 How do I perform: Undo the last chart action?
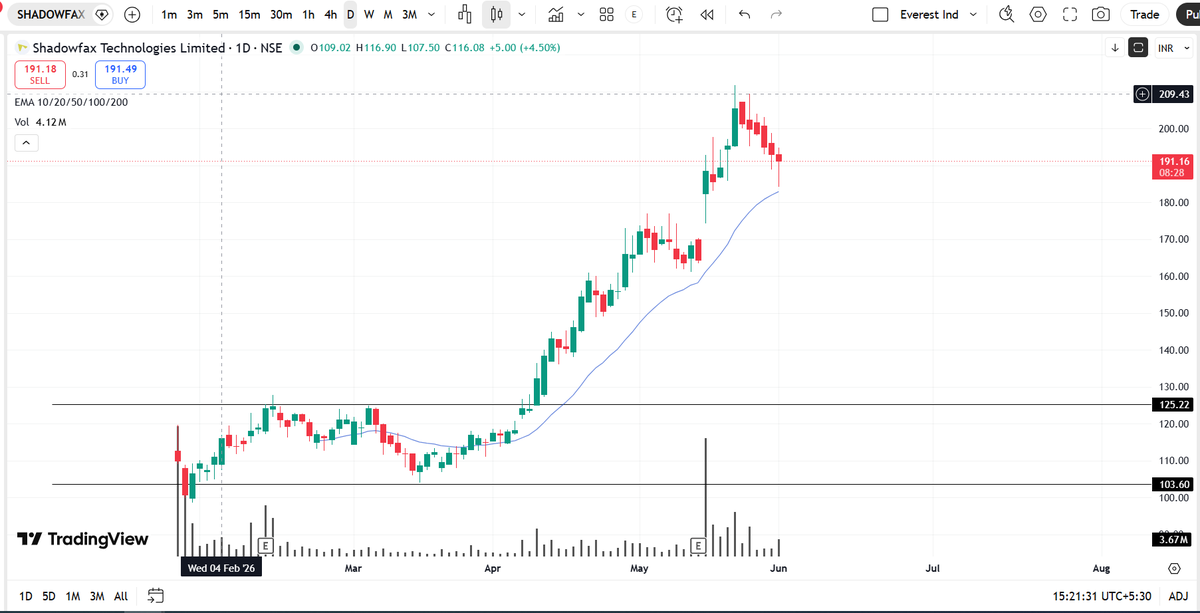click(x=743, y=14)
